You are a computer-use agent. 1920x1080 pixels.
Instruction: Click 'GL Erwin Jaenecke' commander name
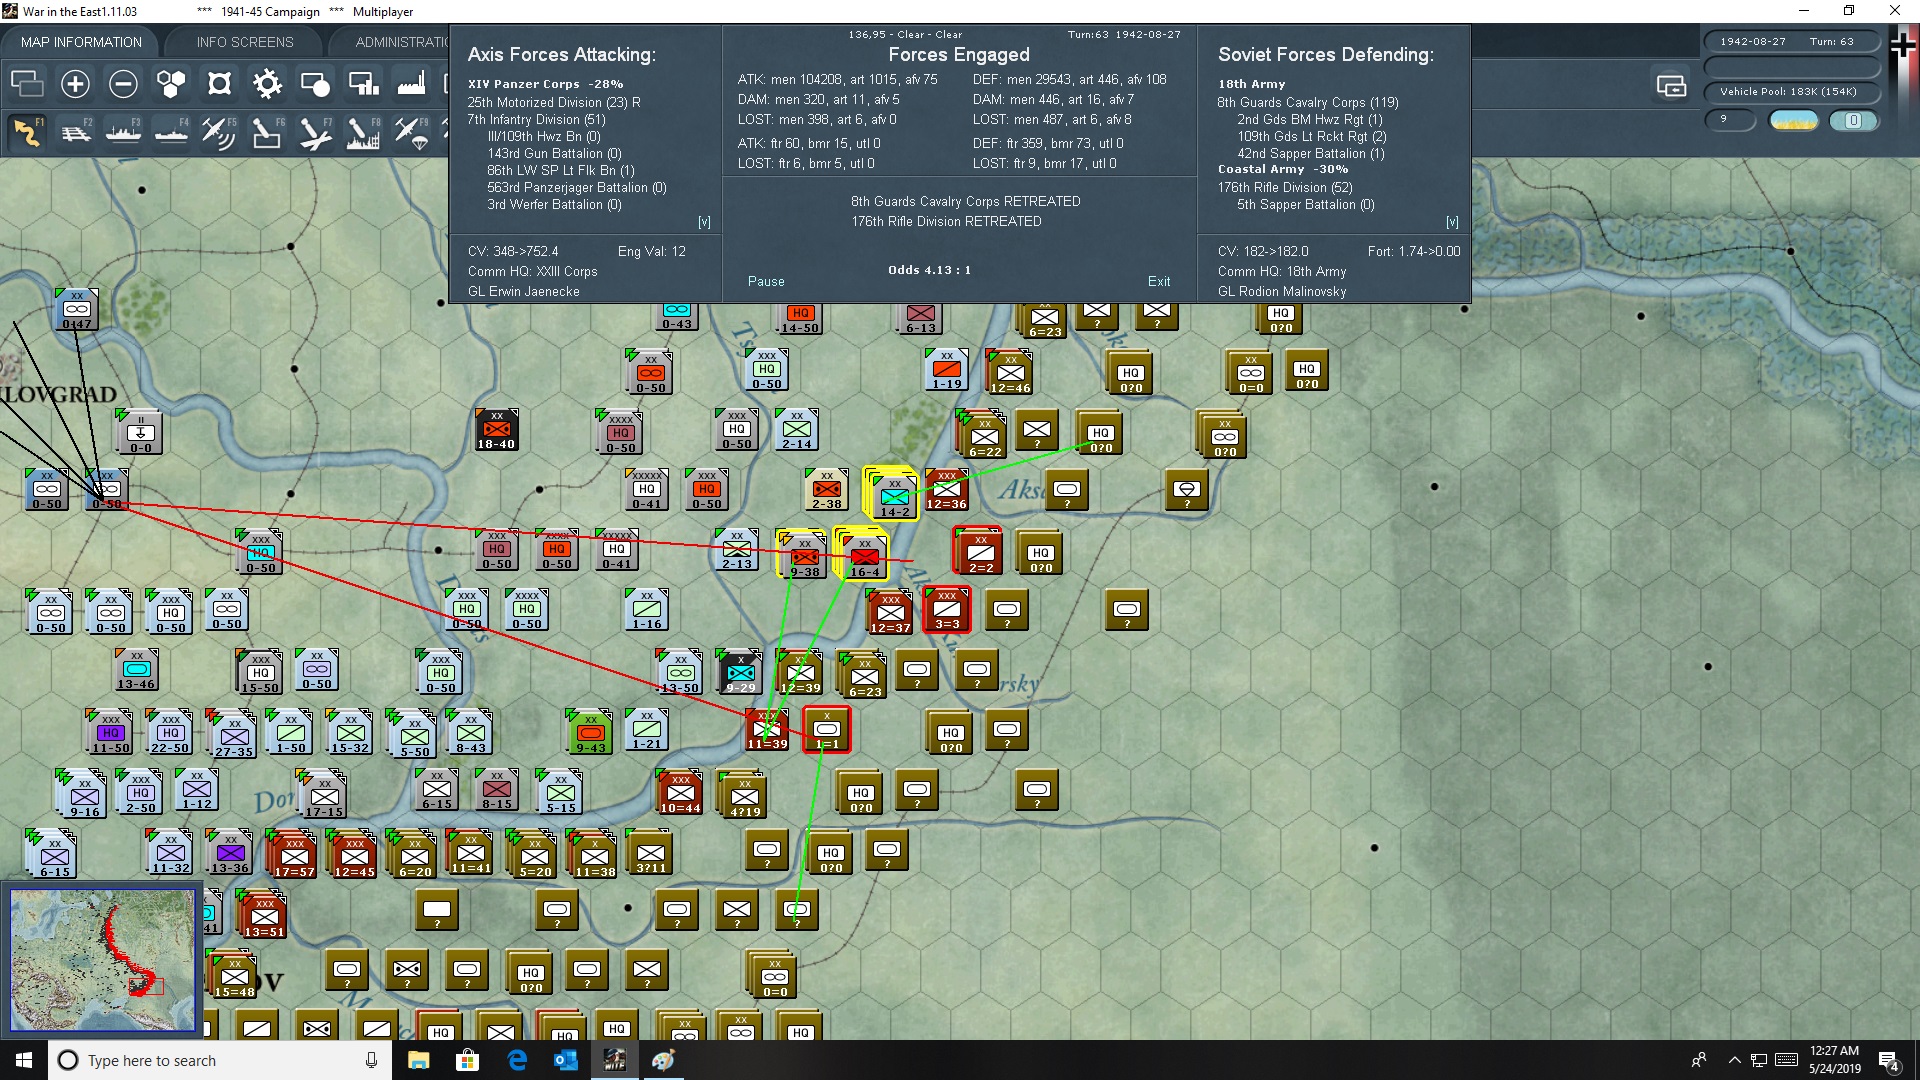(x=523, y=292)
